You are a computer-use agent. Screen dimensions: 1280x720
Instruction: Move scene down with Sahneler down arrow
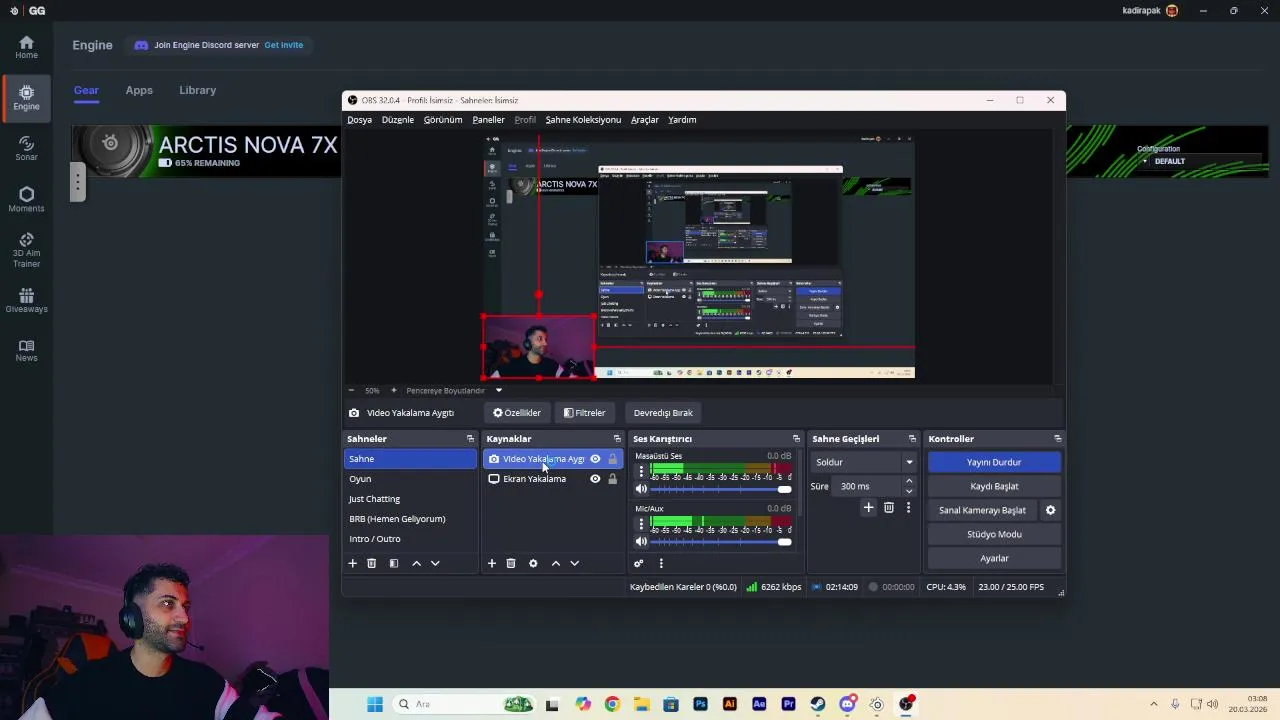[x=435, y=563]
